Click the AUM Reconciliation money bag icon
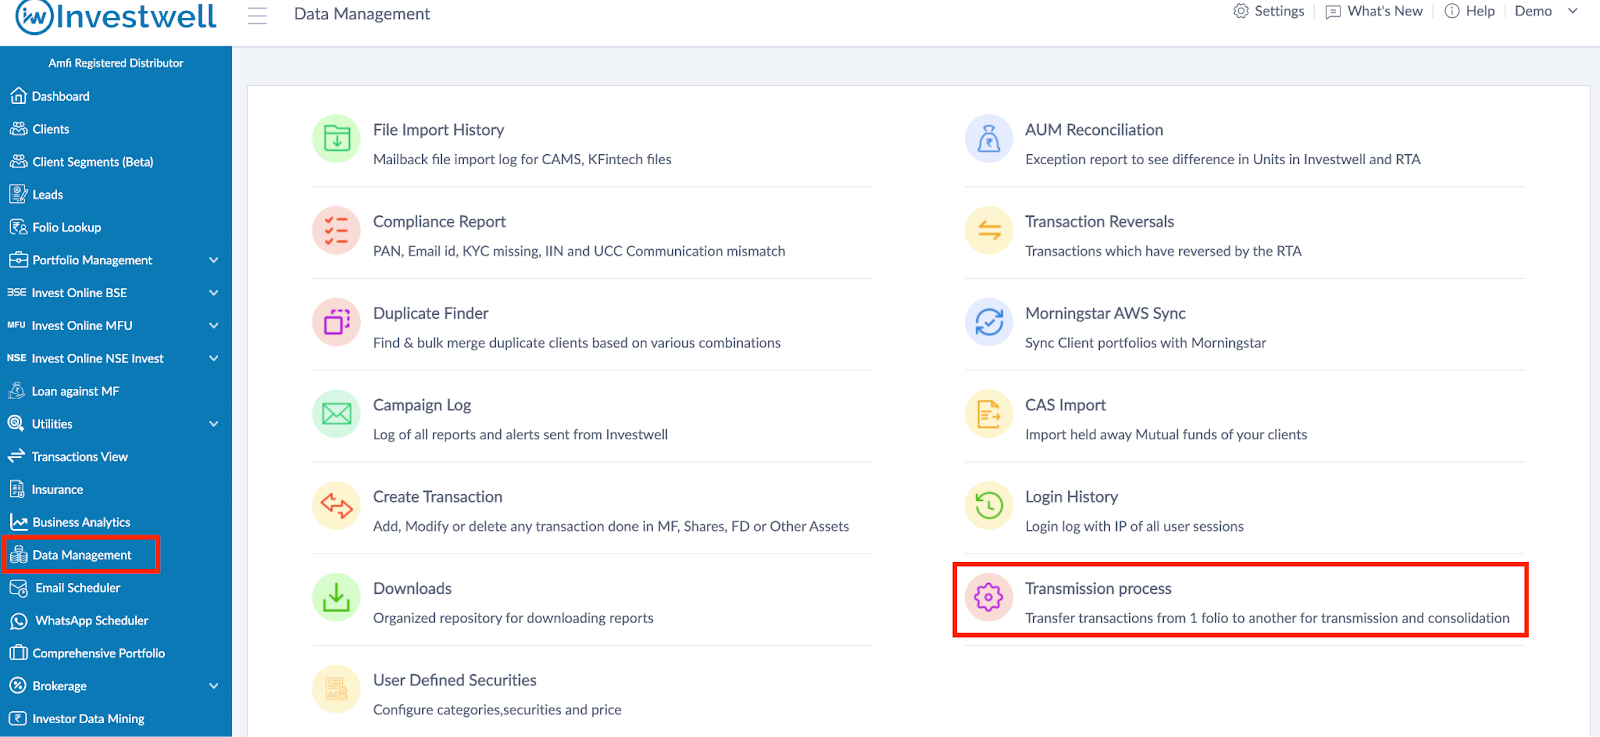 (989, 138)
